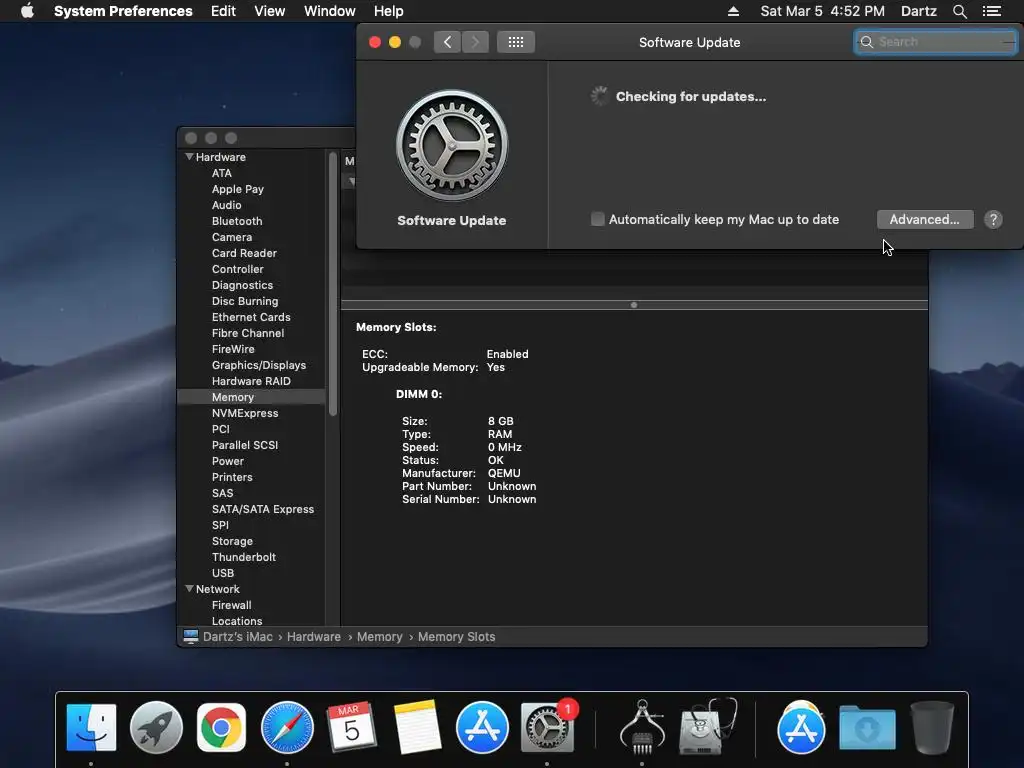Open the Help menu
Viewport: 1024px width, 768px height.
(x=389, y=11)
